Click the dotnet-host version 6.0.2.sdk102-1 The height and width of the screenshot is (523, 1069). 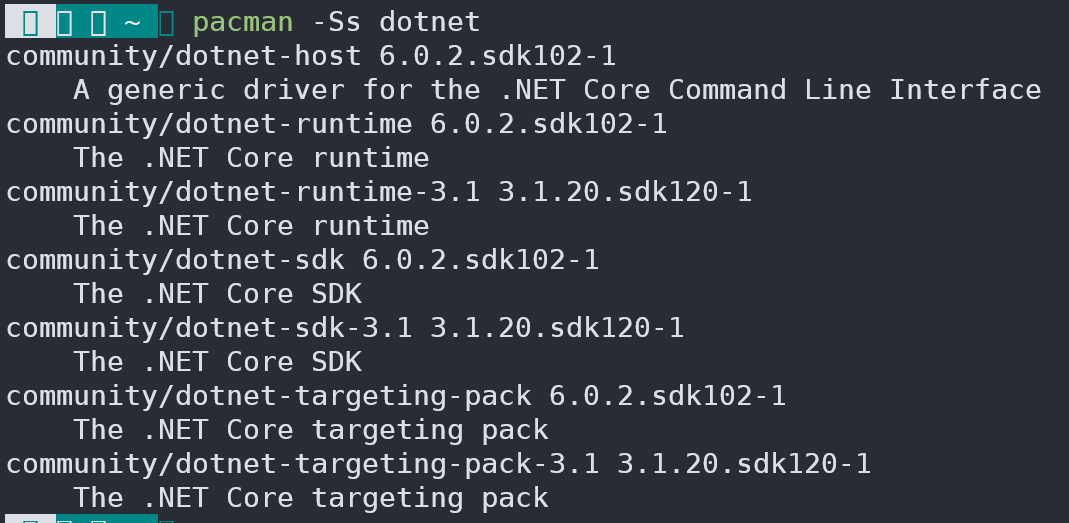498,56
